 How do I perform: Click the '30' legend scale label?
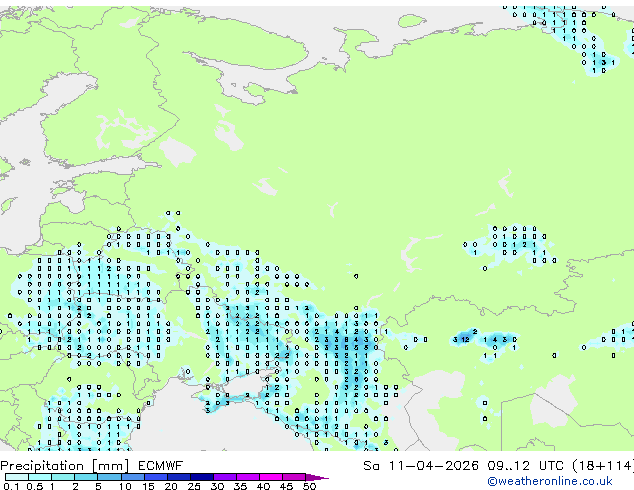[x=217, y=486]
